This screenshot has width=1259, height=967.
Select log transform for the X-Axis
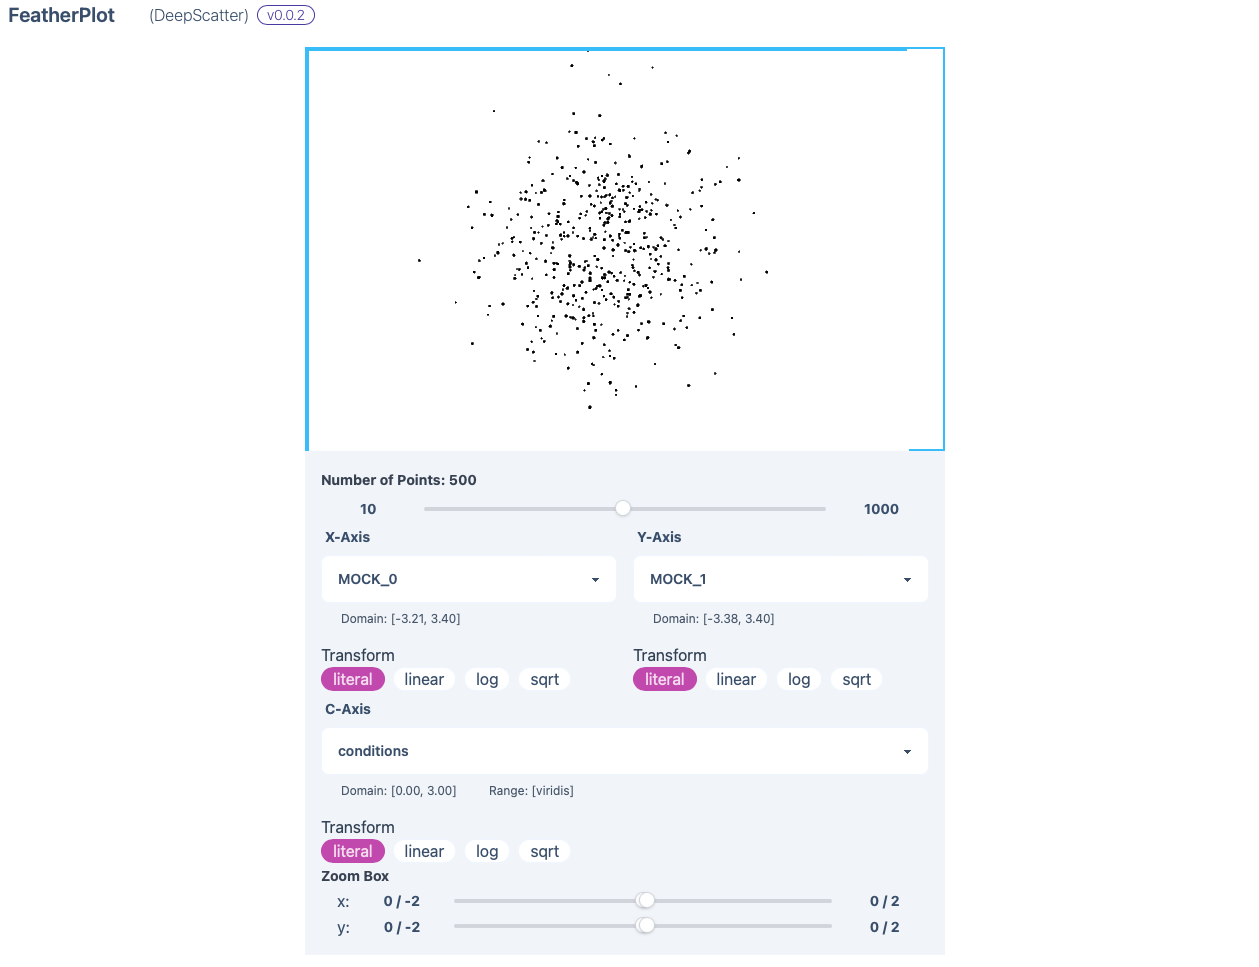pos(487,679)
